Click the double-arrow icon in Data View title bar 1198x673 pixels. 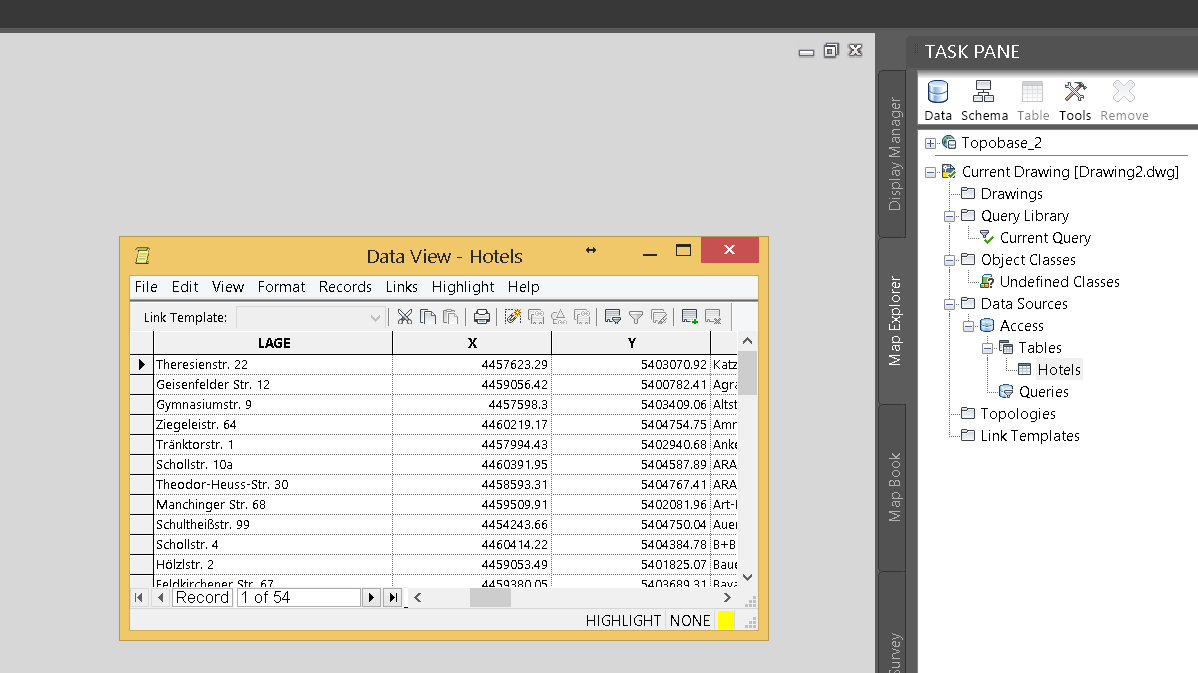(x=591, y=250)
